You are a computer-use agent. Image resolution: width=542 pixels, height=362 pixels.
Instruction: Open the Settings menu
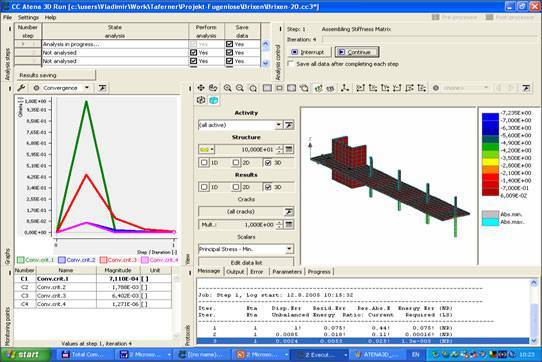pos(28,17)
